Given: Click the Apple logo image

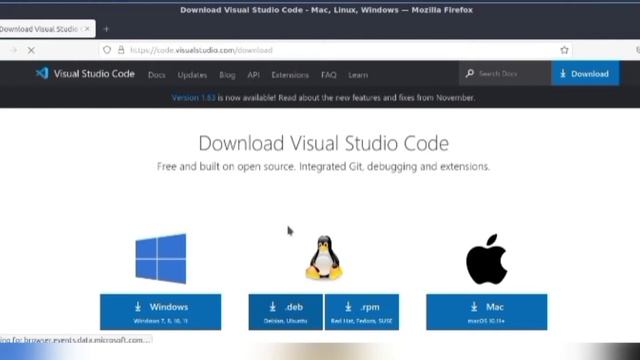Looking at the screenshot, I should (487, 259).
